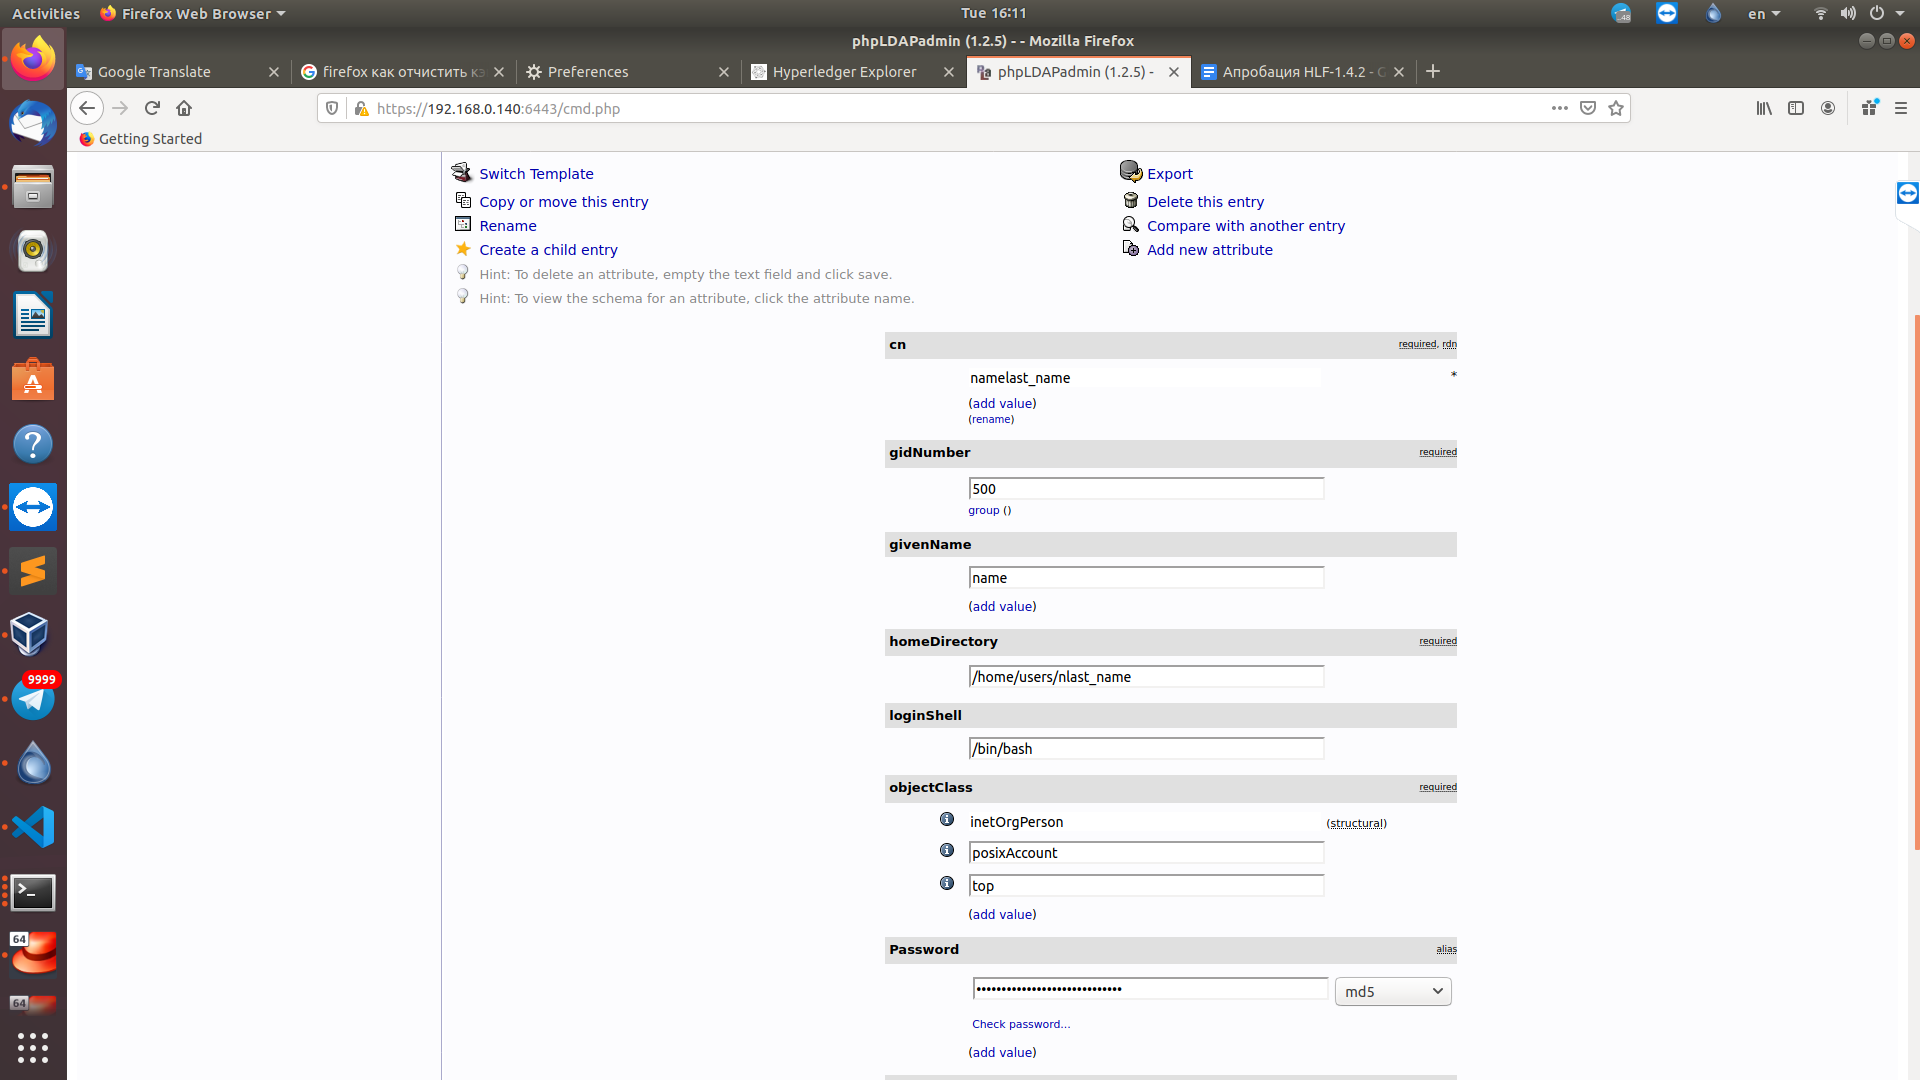Click info icon beside inetOrgPerson
The image size is (1920, 1080).
tap(947, 820)
